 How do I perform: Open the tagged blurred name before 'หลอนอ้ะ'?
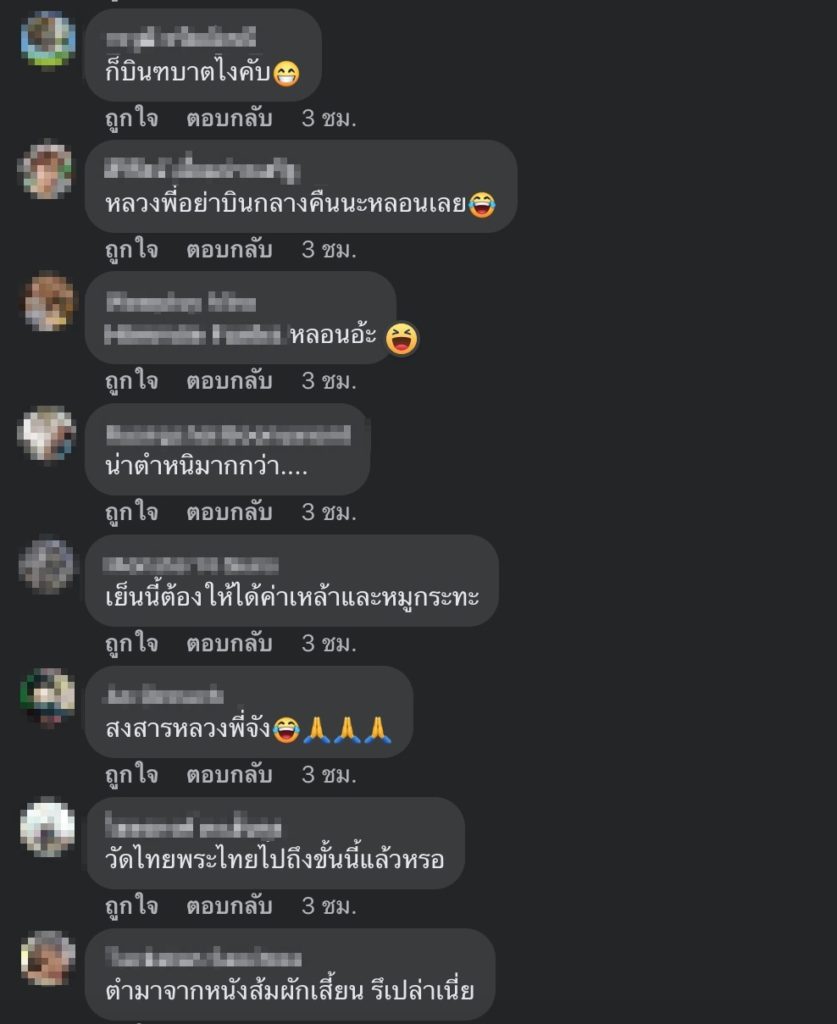pos(195,335)
